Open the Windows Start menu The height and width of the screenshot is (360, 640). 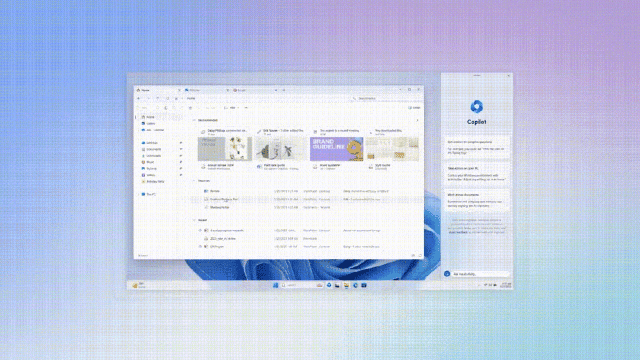coord(275,285)
